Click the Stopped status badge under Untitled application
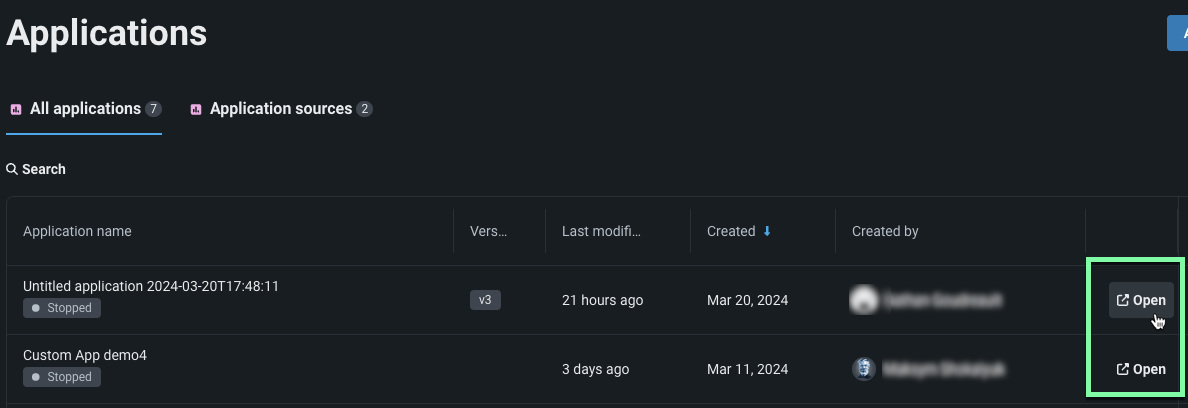This screenshot has width=1188, height=408. point(62,308)
